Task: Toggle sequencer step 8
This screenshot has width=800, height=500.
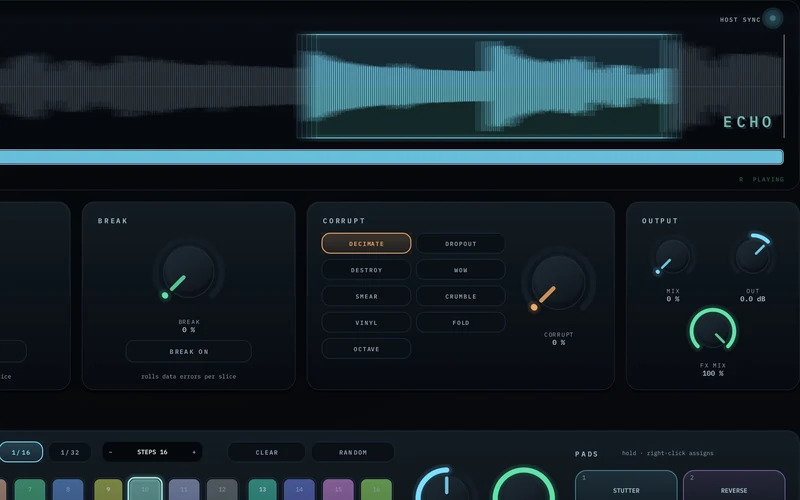Action: (x=68, y=489)
